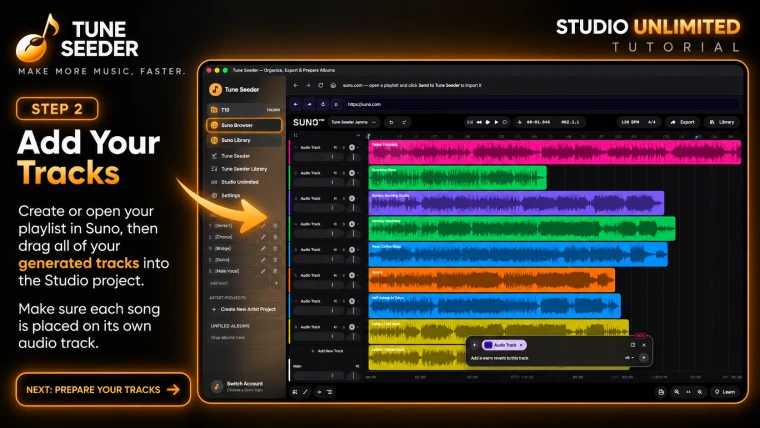Open track 4 options dropdown arrow

pyautogui.click(x=358, y=224)
